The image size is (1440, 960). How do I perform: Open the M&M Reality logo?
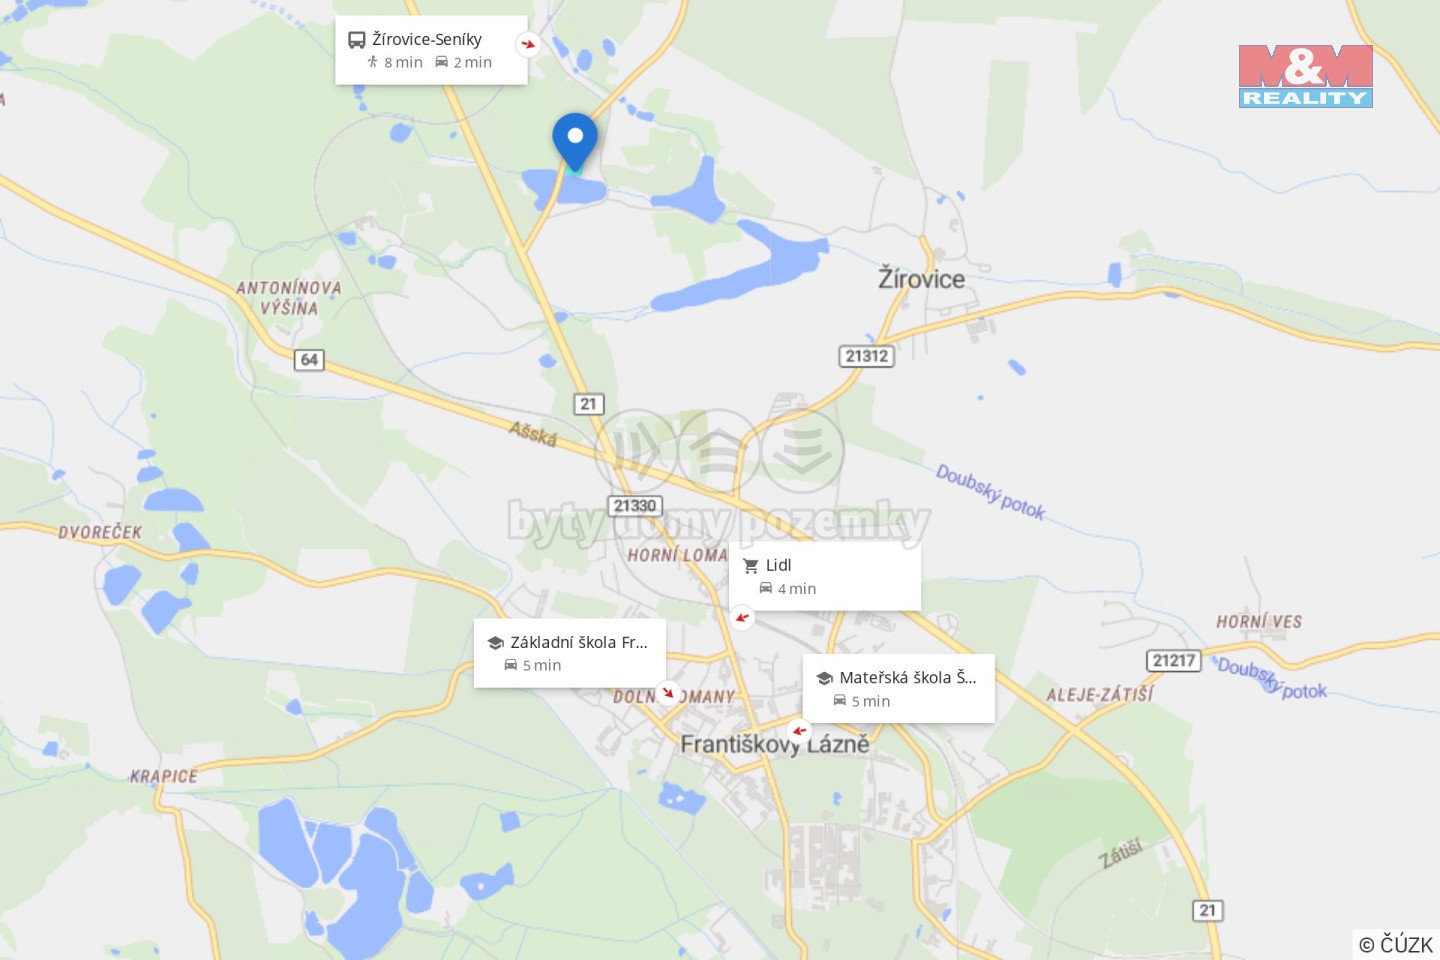point(1306,76)
